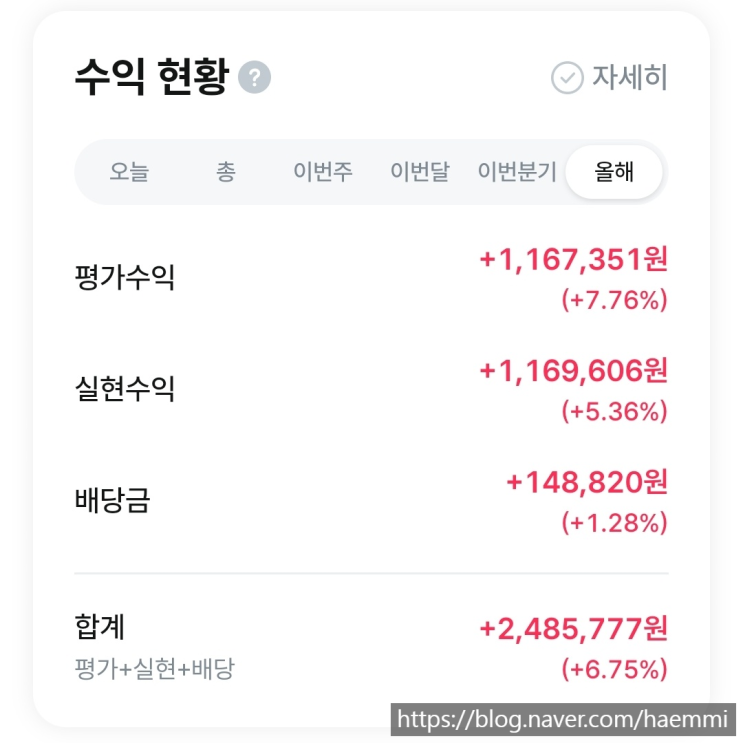Click the 배당금 row label
Viewport: 743px width, 743px height.
pos(112,499)
